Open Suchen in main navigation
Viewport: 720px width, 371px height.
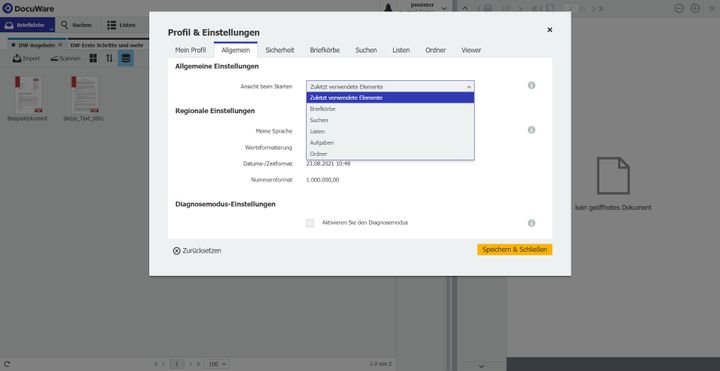[76, 25]
